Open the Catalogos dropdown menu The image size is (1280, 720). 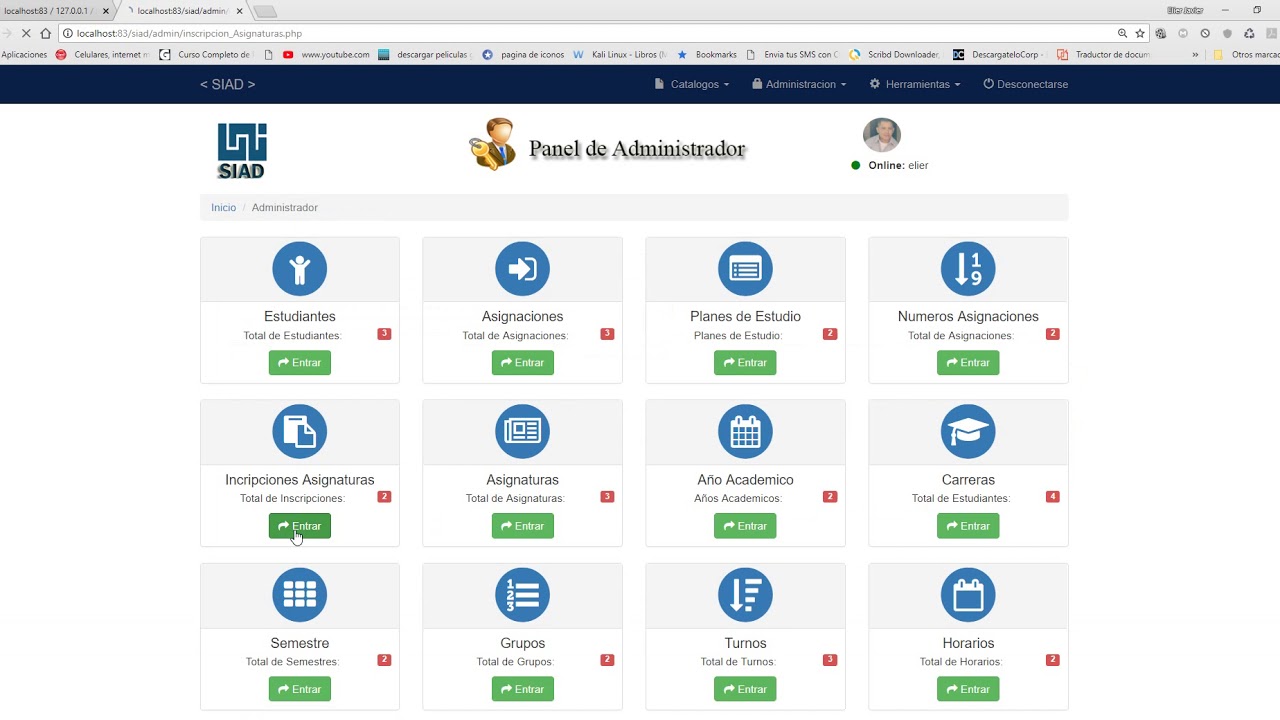pos(692,84)
